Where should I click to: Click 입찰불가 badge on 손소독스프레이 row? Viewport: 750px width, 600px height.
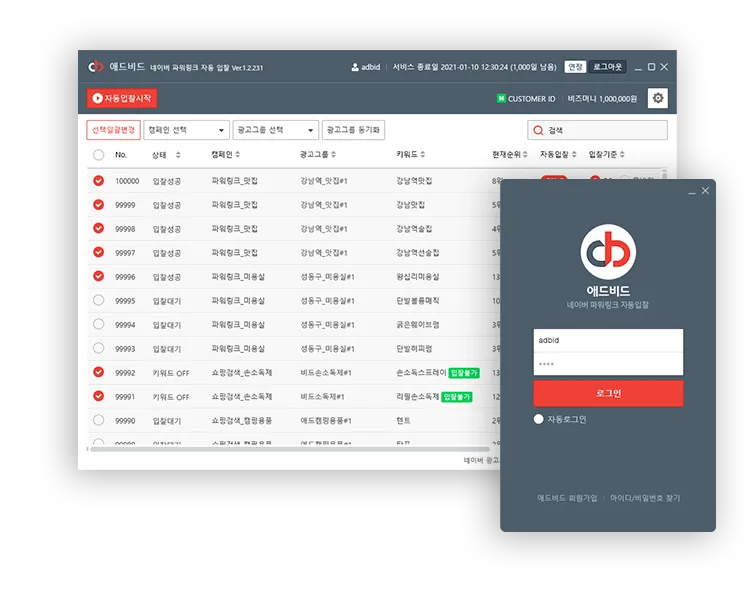pos(464,373)
